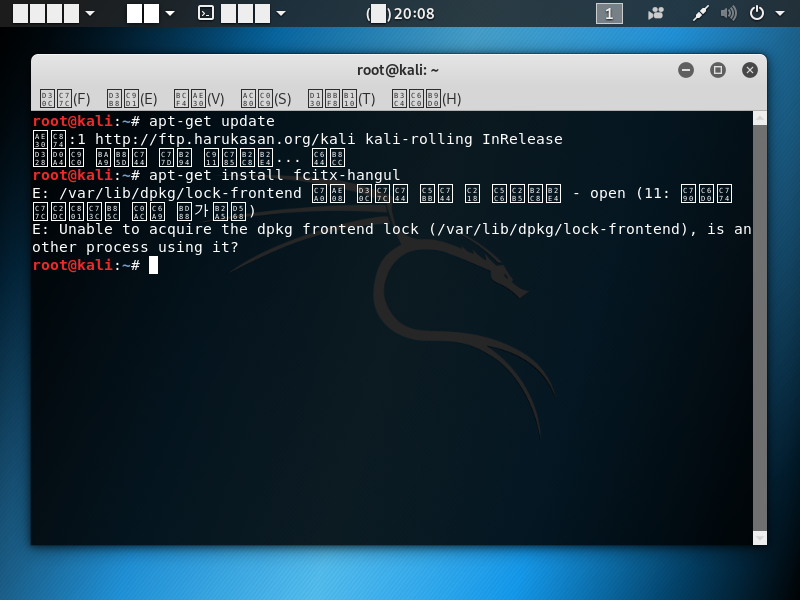800x600 pixels.
Task: Open the second top-panel menu with dropdown arrow
Action: coord(151,13)
